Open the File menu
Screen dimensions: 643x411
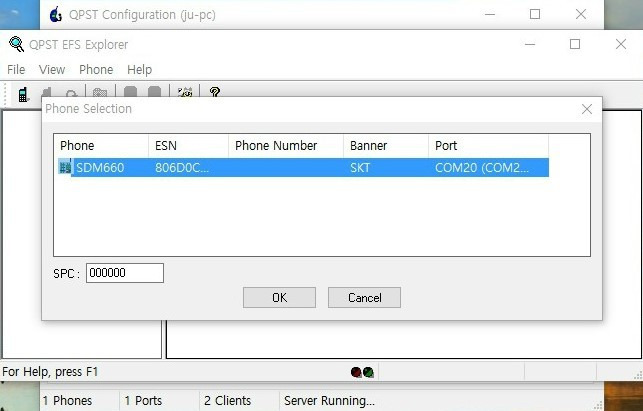[x=16, y=70]
